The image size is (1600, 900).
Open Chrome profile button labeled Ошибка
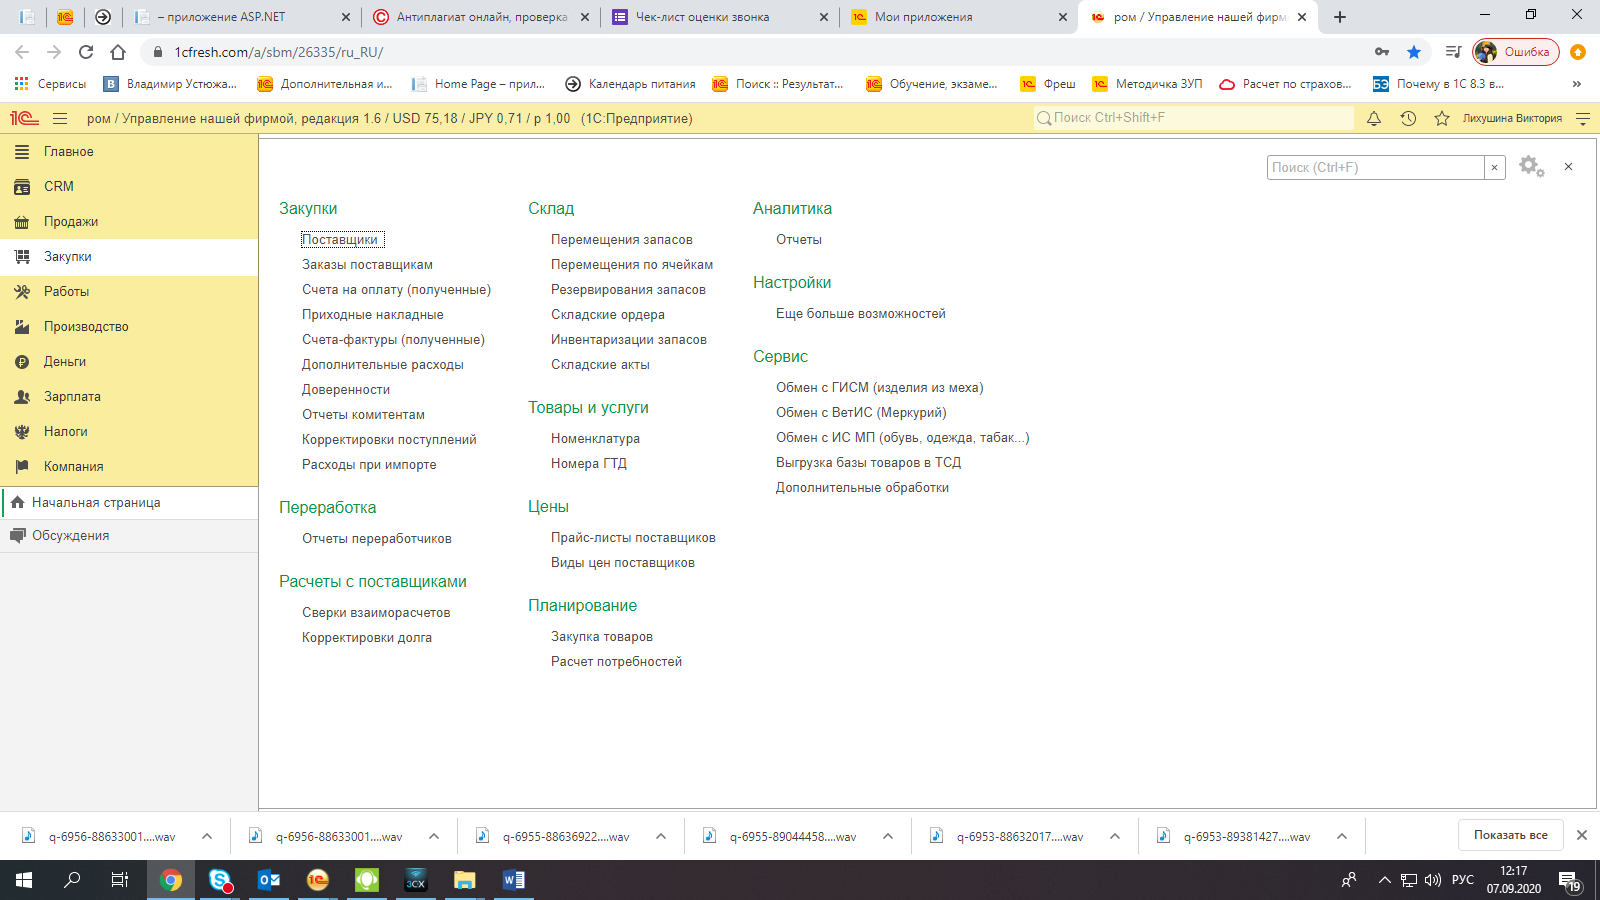point(1516,52)
